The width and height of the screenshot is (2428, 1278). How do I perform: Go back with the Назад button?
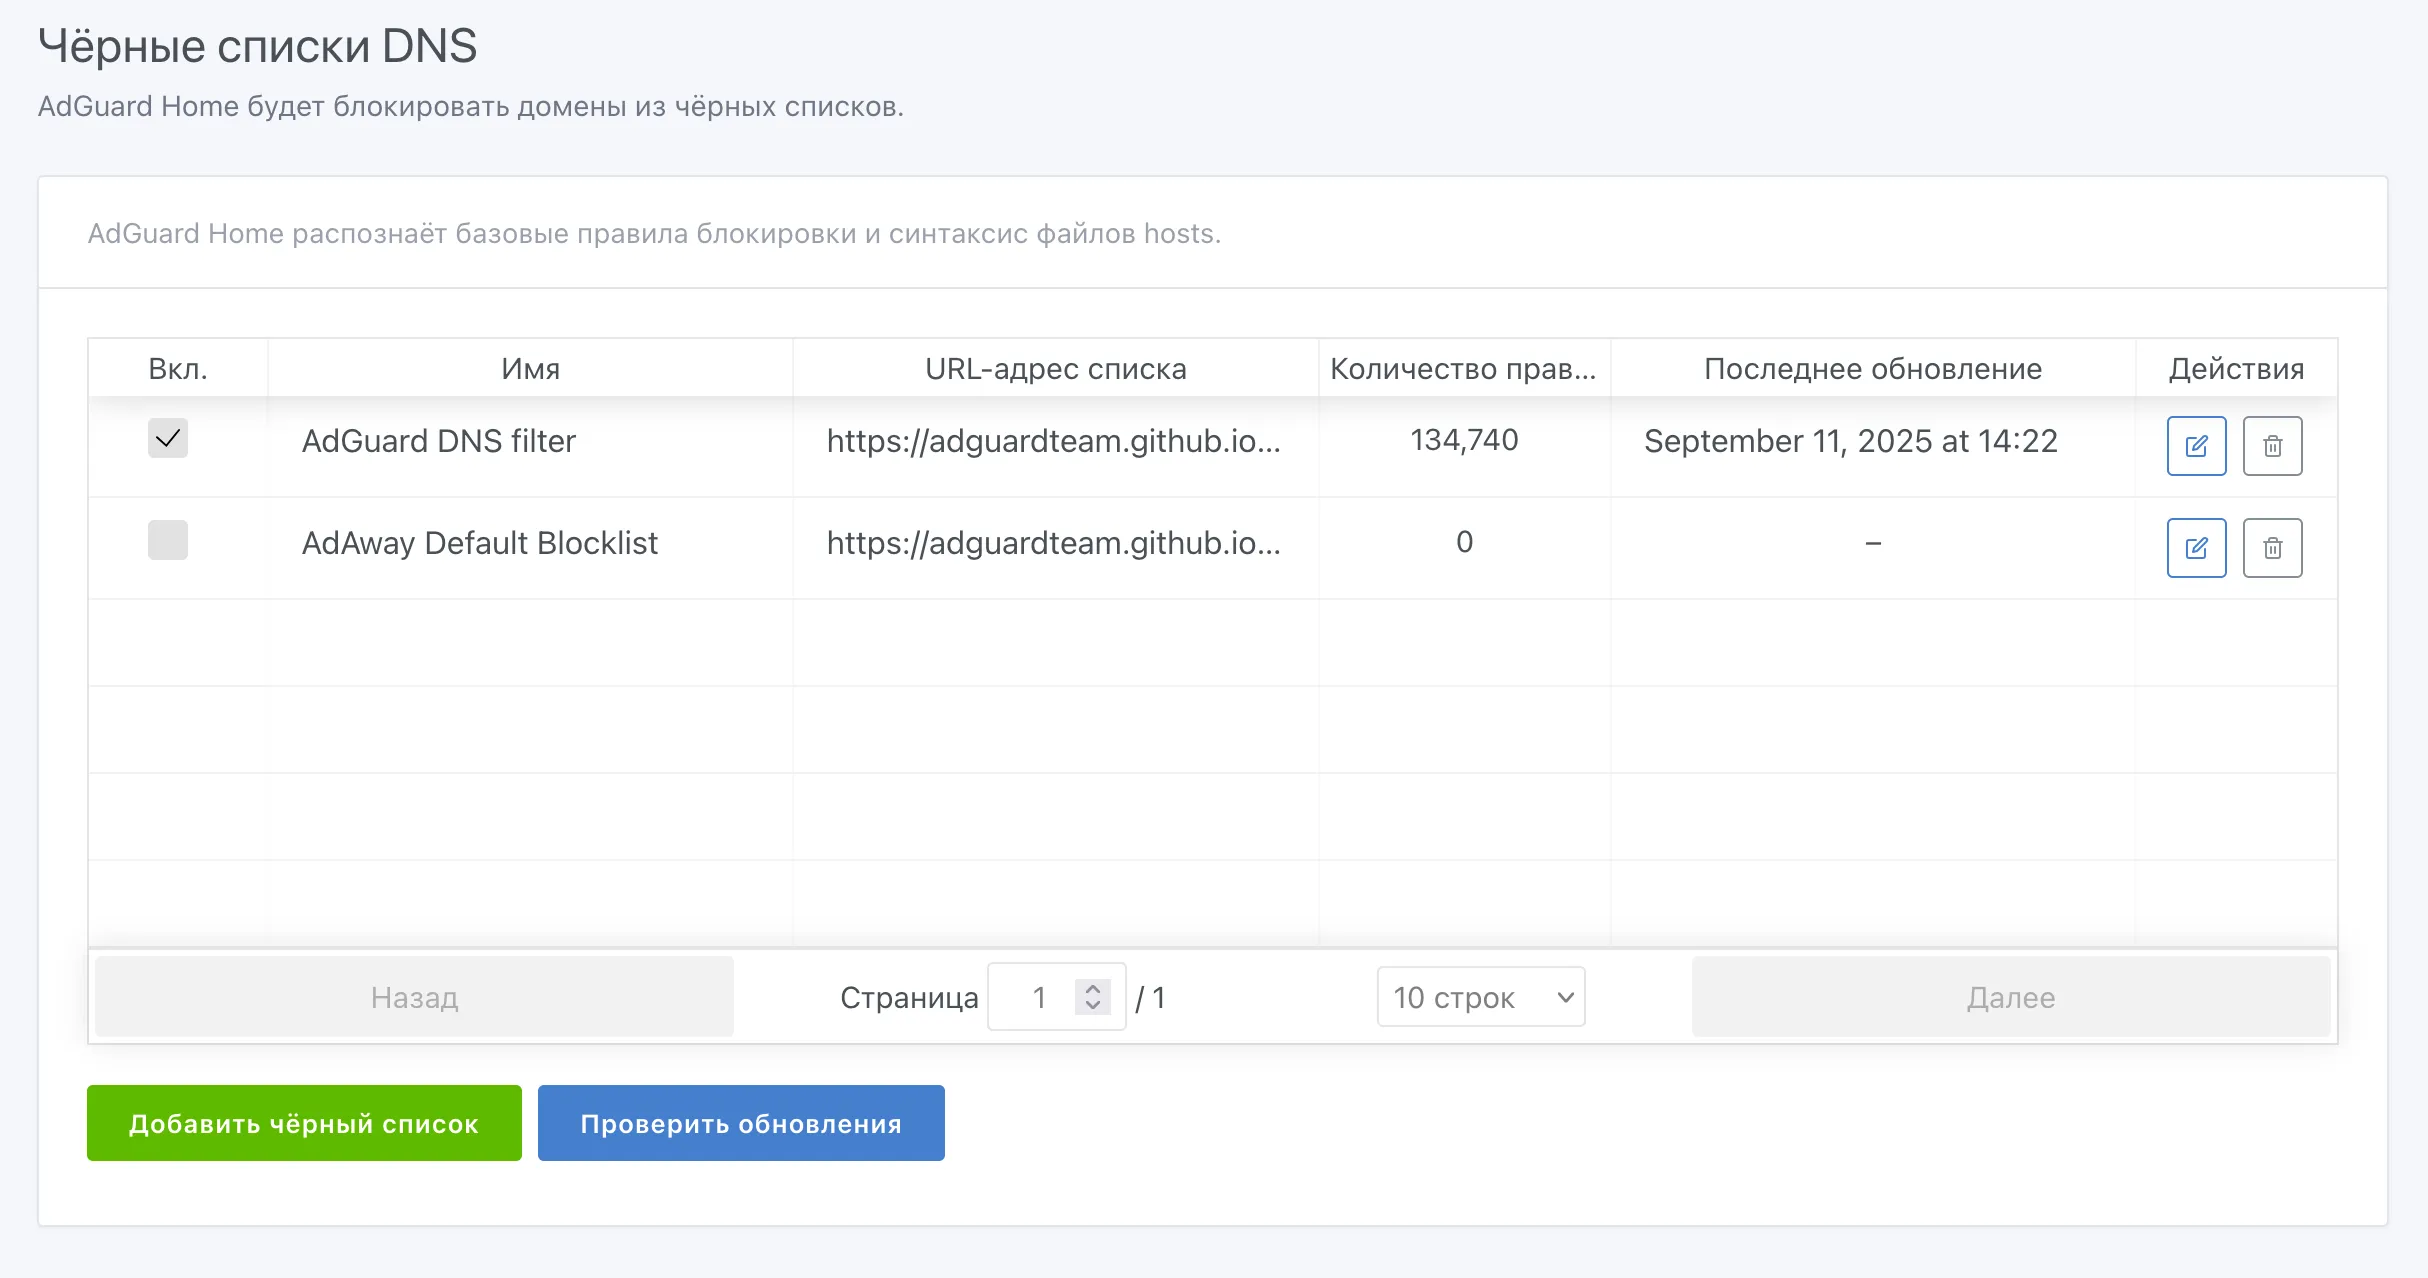tap(414, 997)
